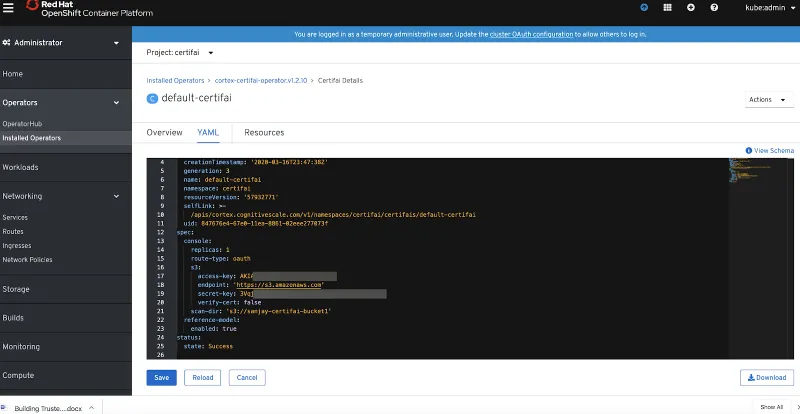800x414 pixels.
Task: Collapse the Operators navigation section
Action: (66, 102)
